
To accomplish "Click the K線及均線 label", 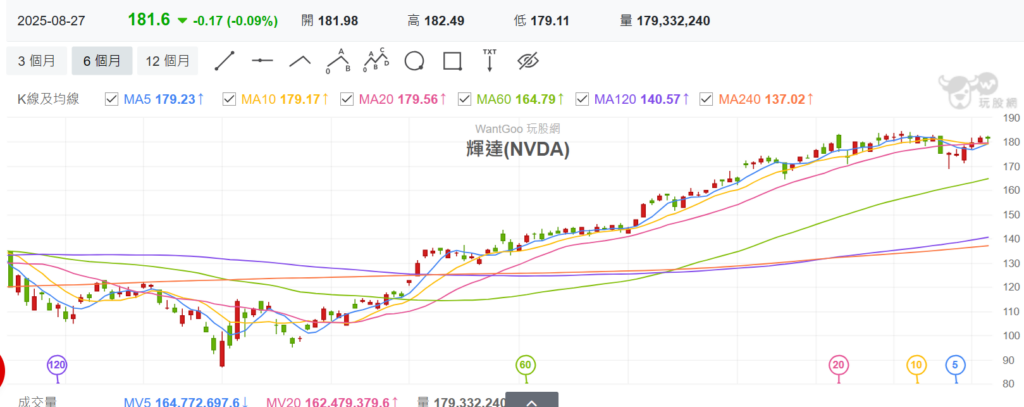I will click(x=48, y=99).
